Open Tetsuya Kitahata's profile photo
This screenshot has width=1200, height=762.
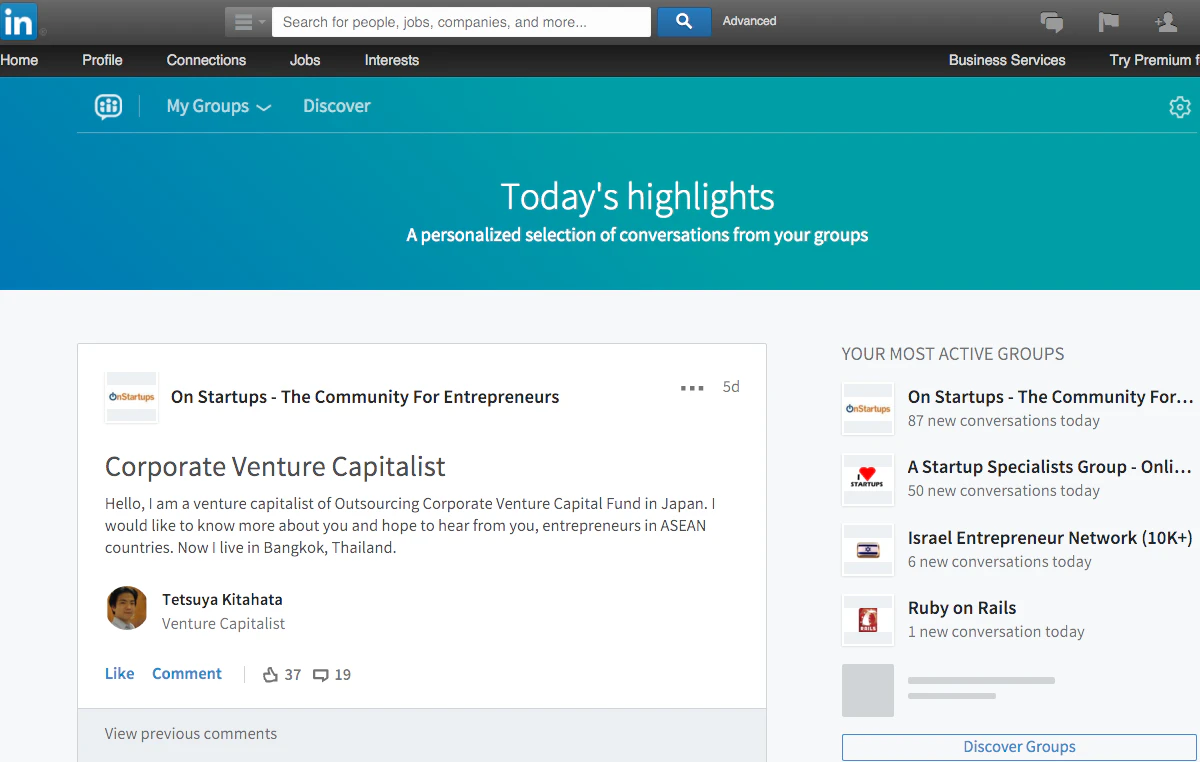127,608
